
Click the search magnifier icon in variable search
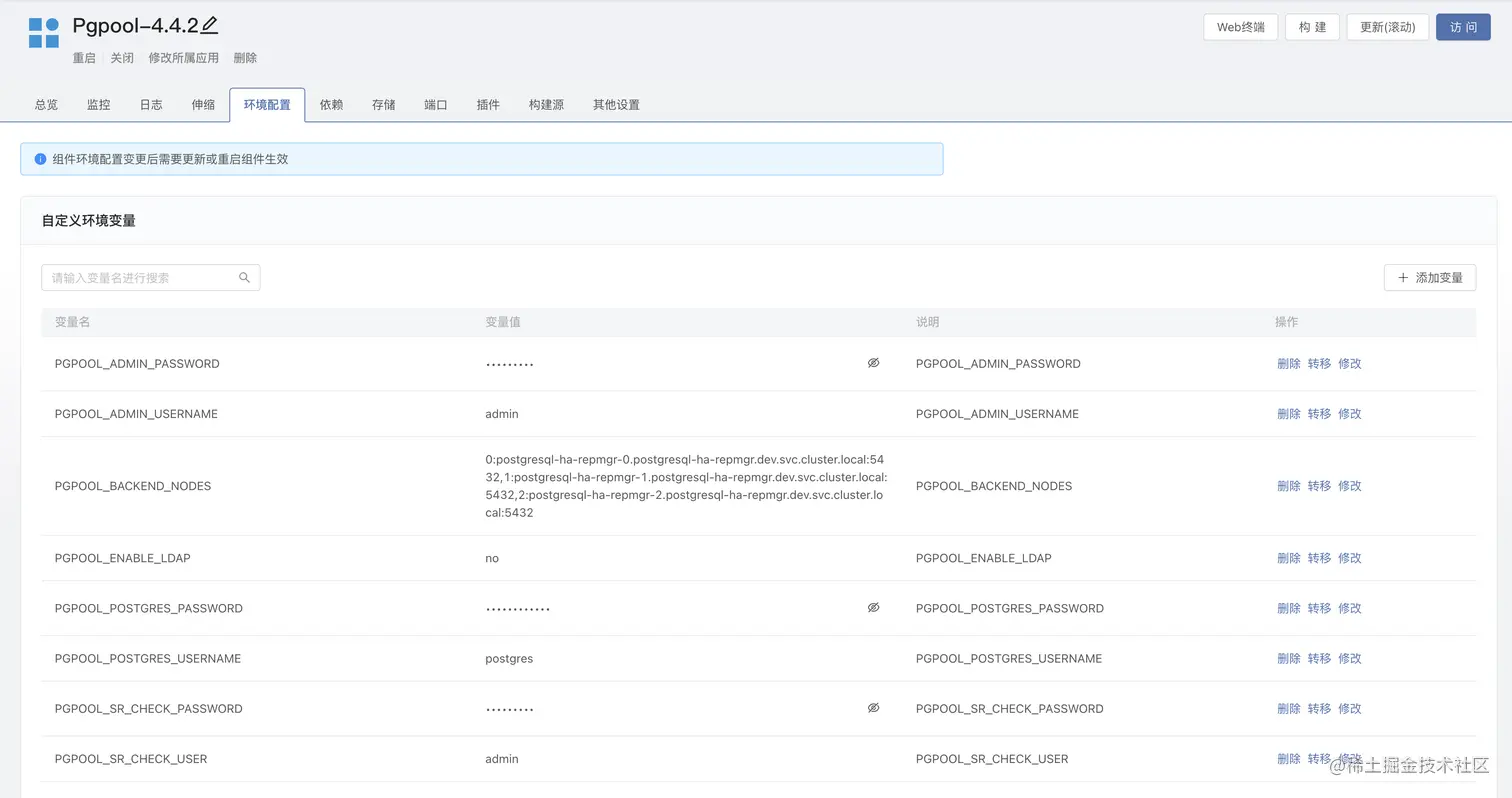point(244,278)
